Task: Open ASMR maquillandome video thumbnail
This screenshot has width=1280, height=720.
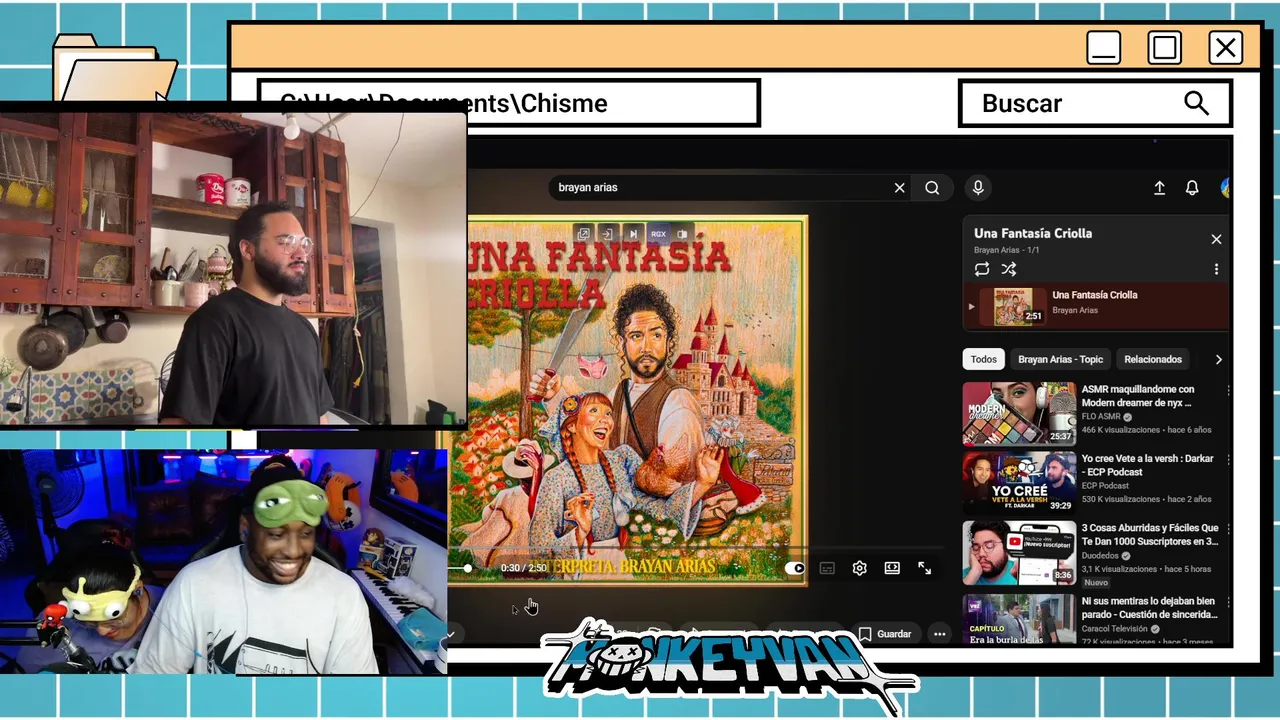Action: click(x=1019, y=413)
